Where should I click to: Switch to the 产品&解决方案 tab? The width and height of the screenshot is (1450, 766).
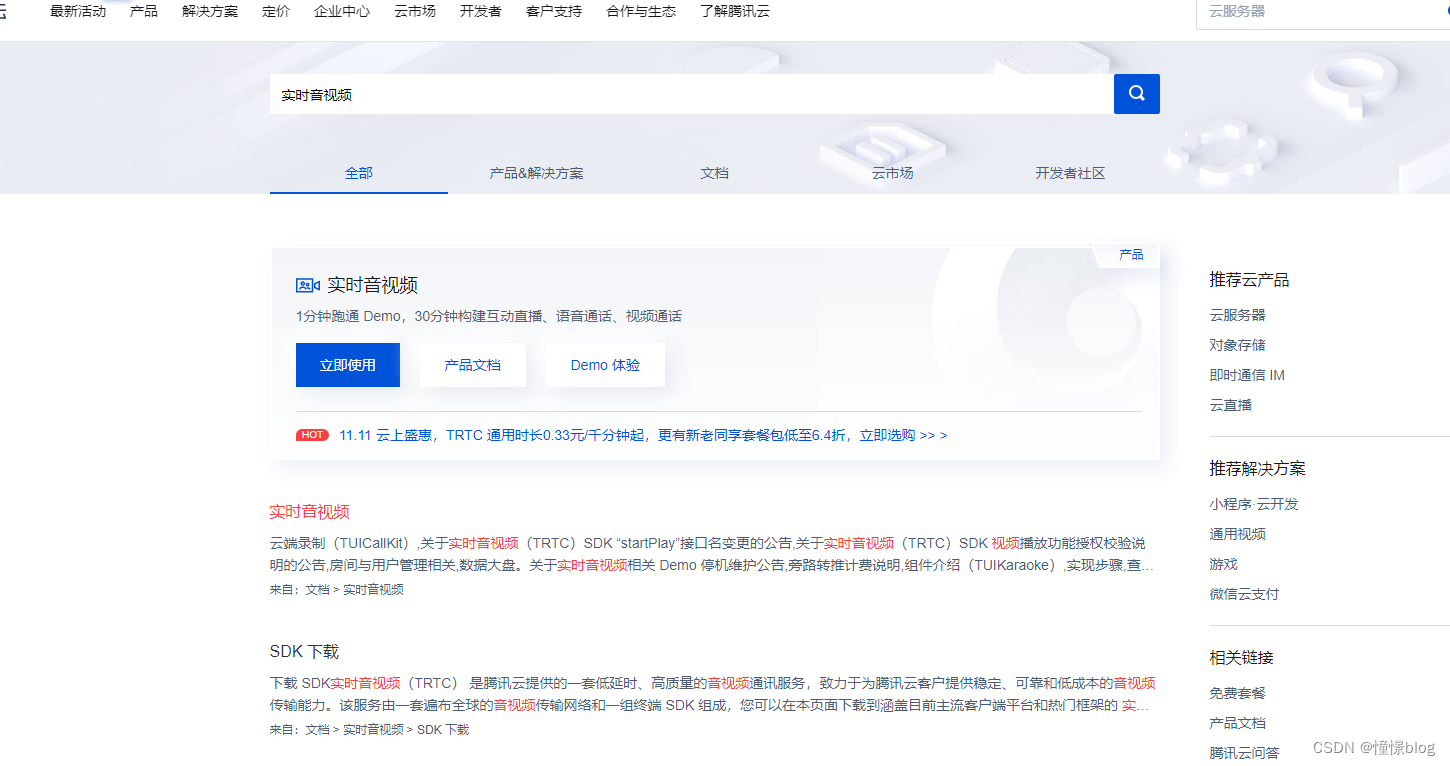click(537, 173)
